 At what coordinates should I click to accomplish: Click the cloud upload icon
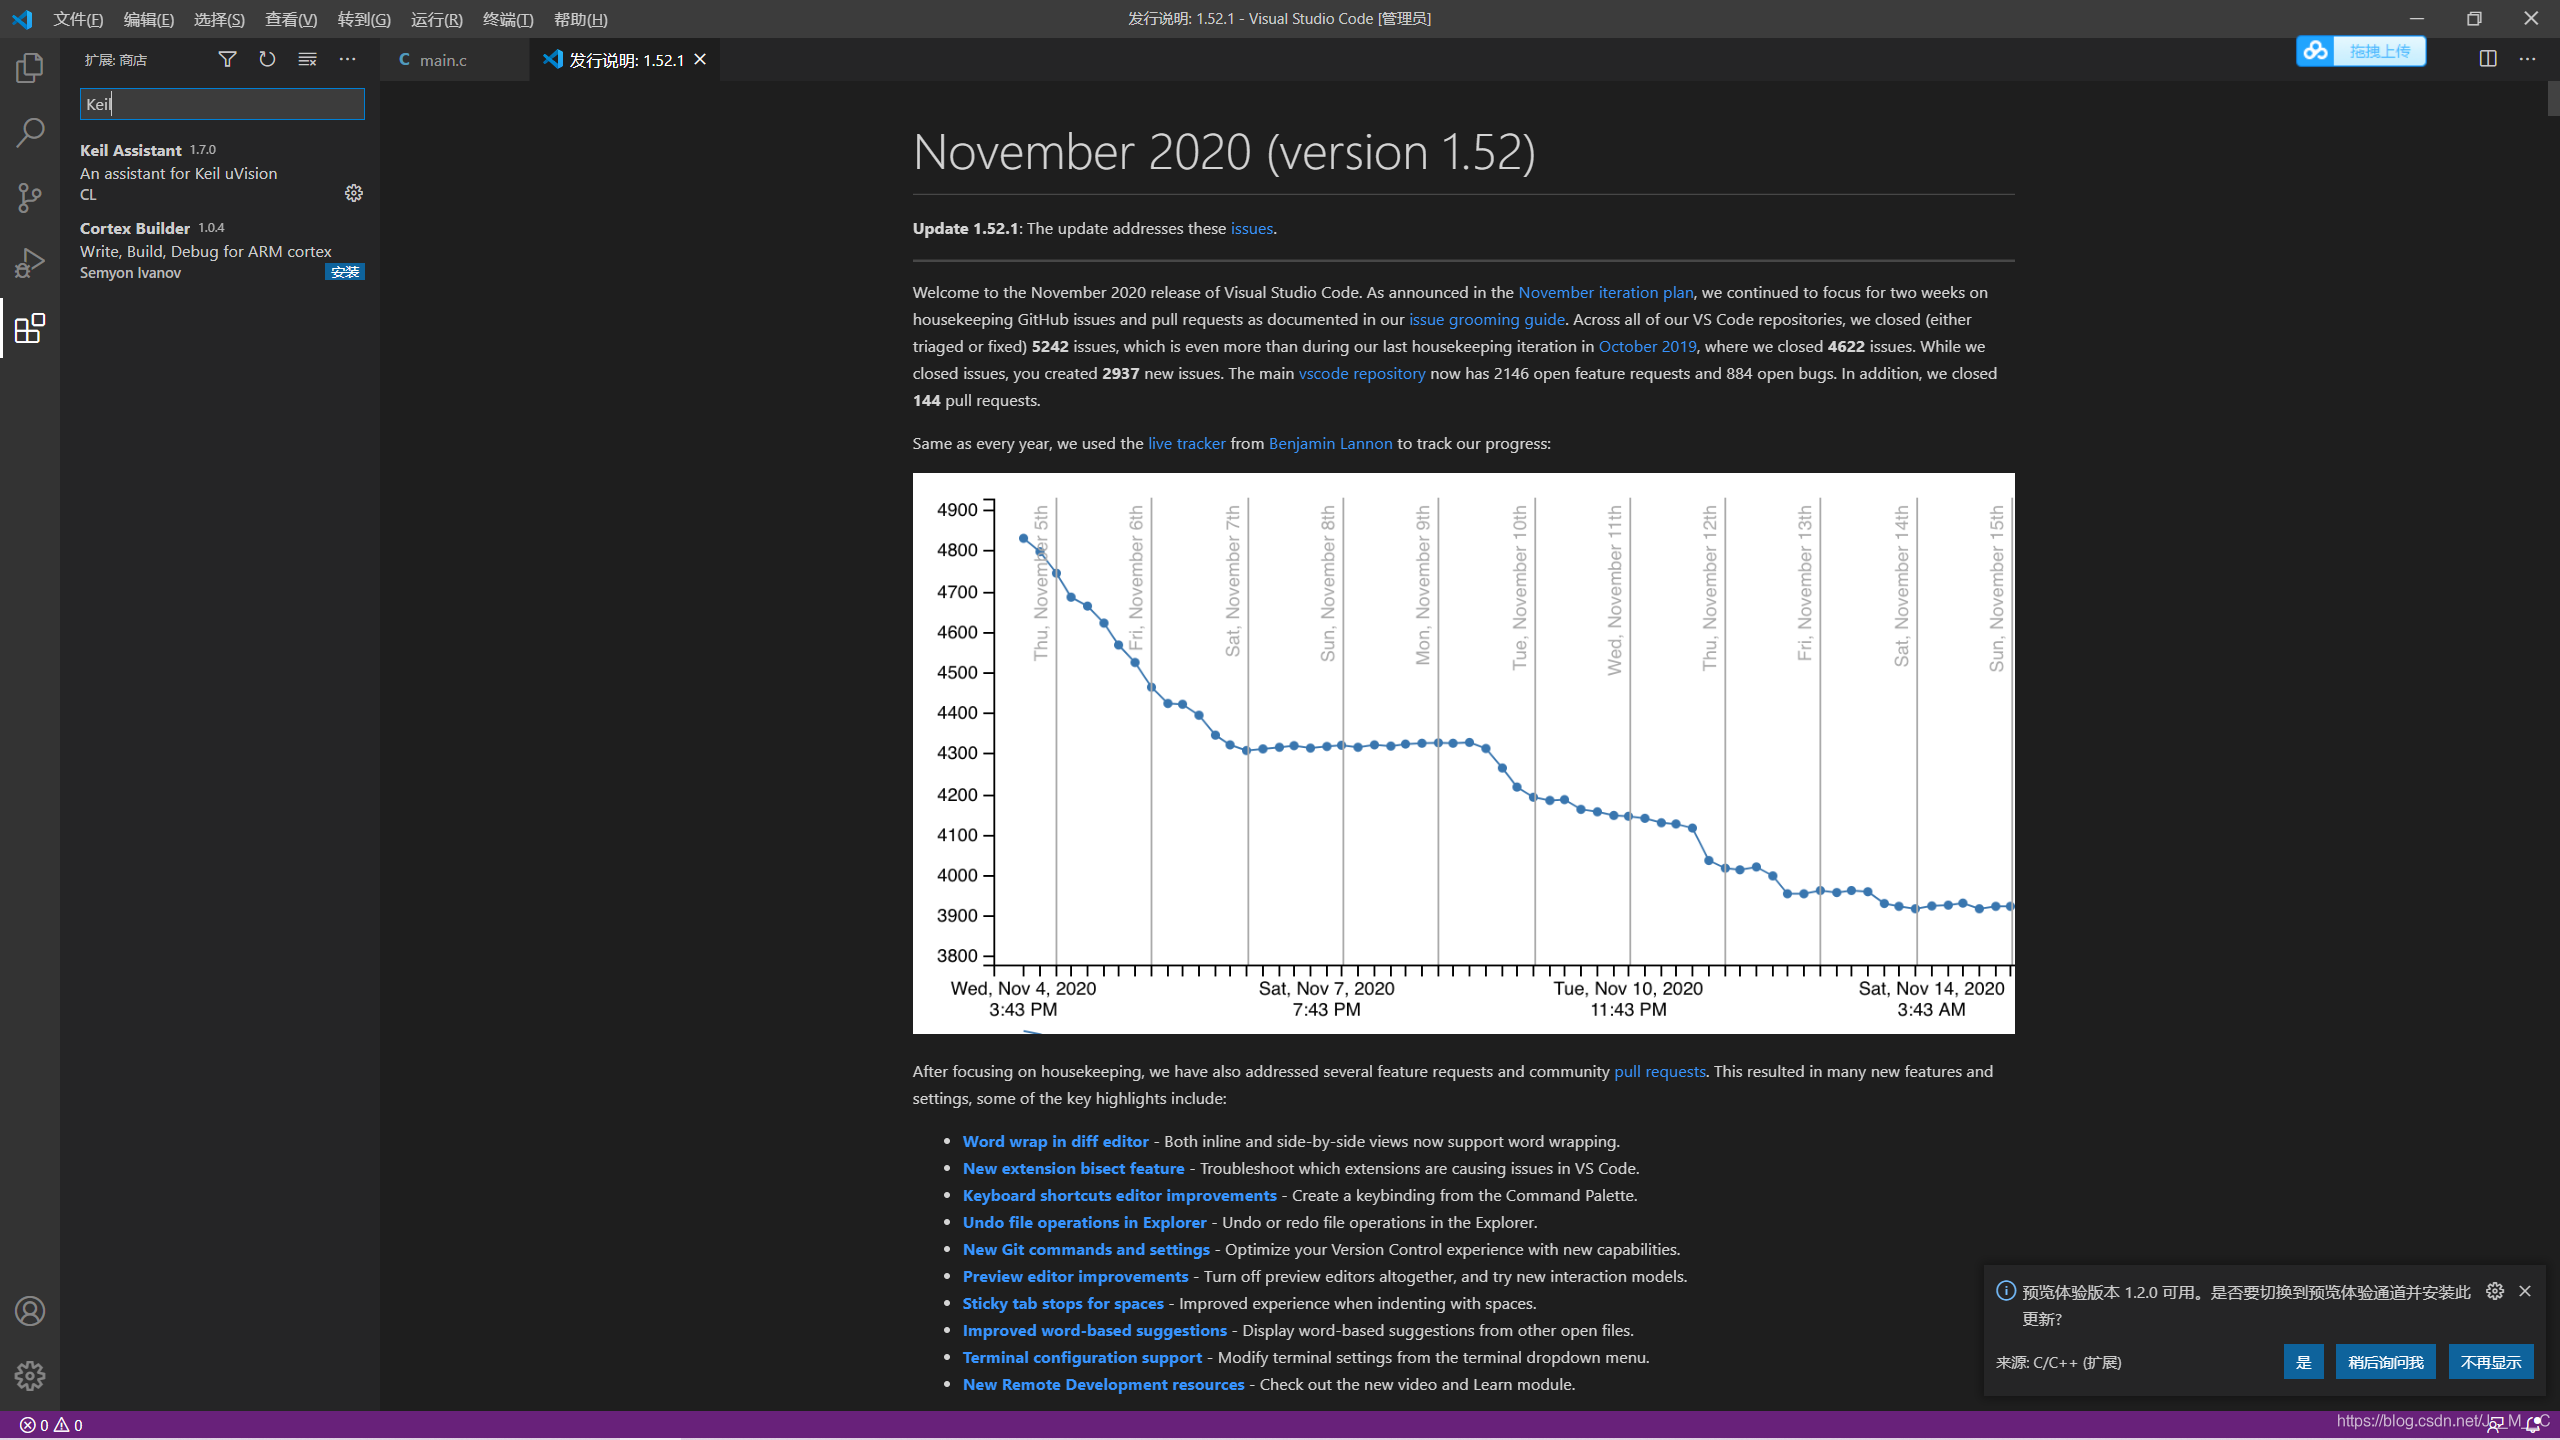[2315, 51]
